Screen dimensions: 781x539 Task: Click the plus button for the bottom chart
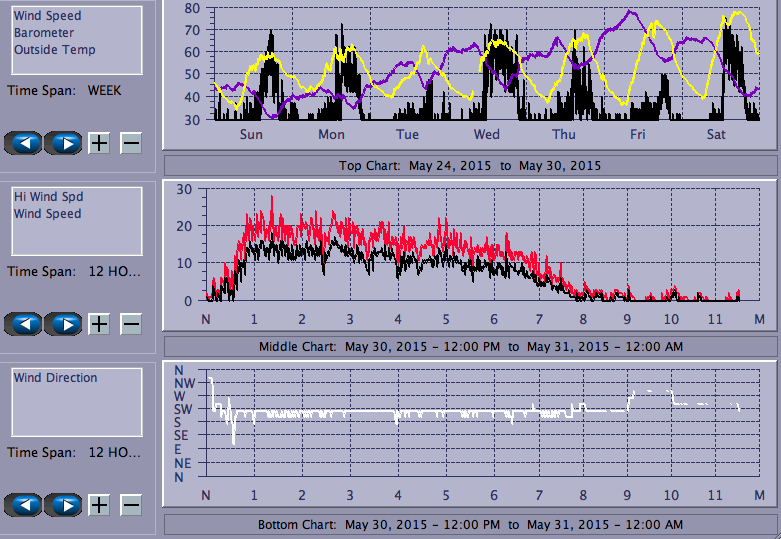tap(99, 505)
